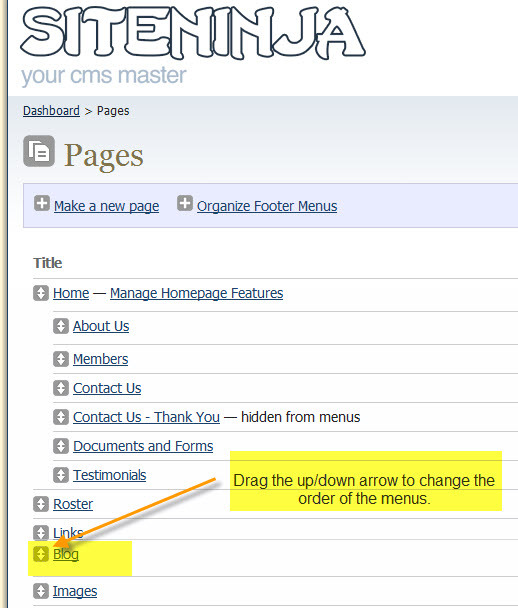Click the large Pages heading
Image resolution: width=518 pixels, height=608 pixels.
104,155
